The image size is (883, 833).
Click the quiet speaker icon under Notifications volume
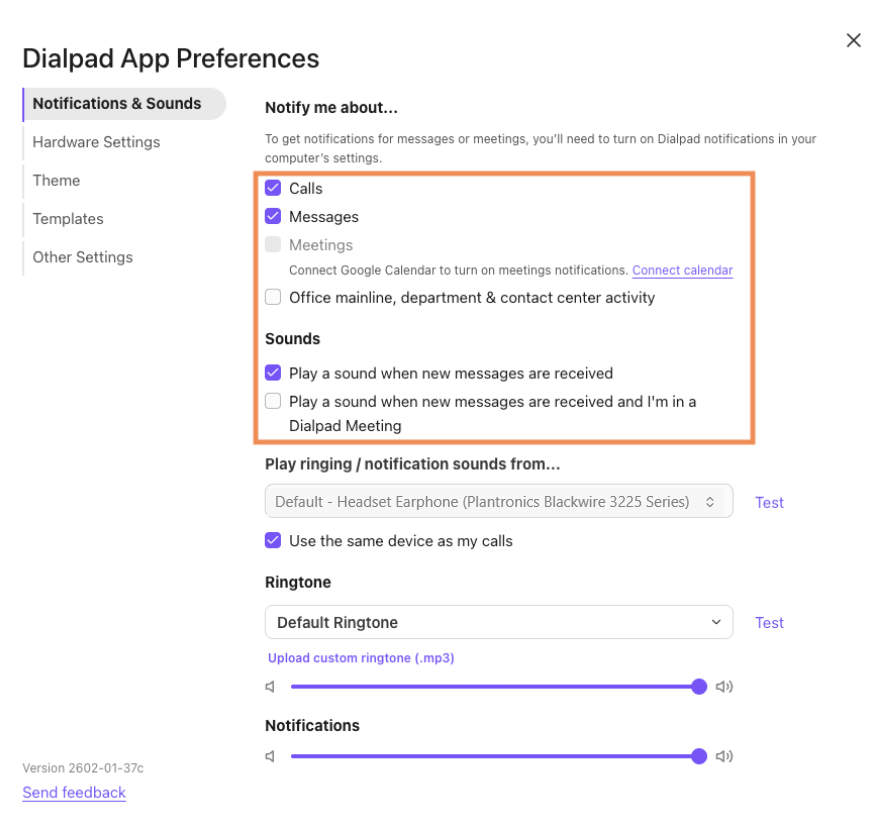click(269, 756)
